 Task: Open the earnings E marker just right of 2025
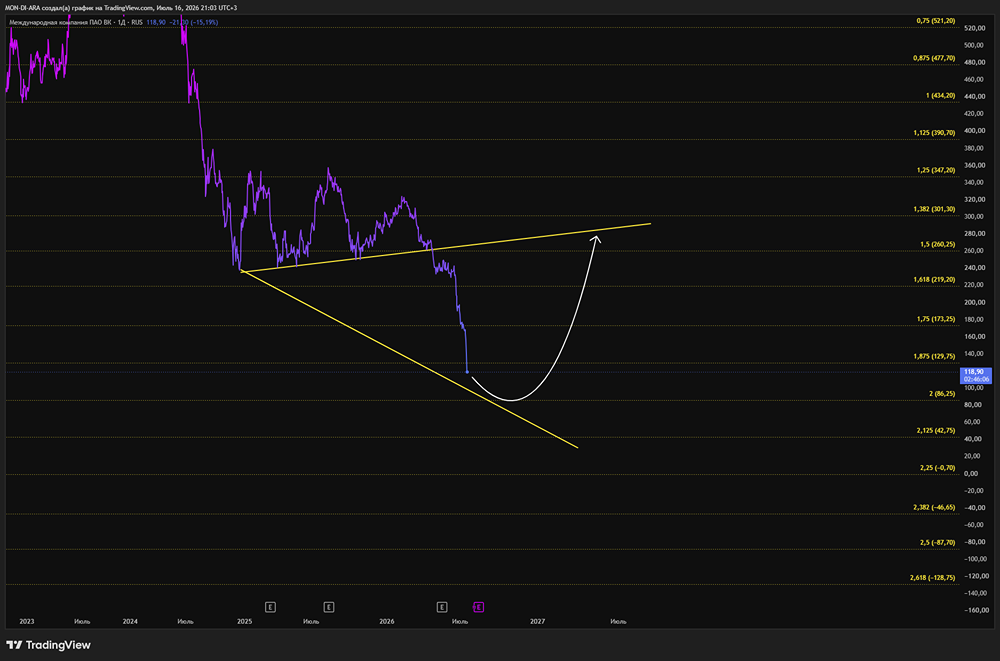tap(270, 607)
